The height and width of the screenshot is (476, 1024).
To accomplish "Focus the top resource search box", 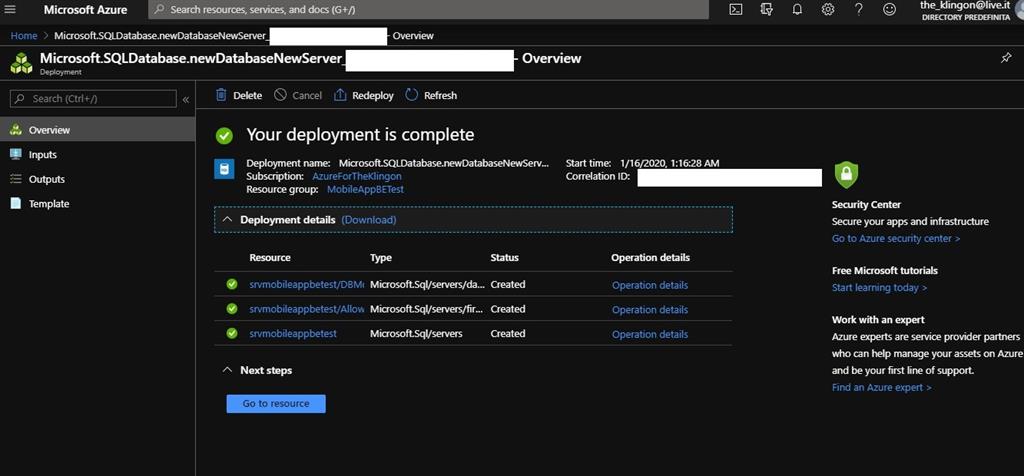I will 428,10.
